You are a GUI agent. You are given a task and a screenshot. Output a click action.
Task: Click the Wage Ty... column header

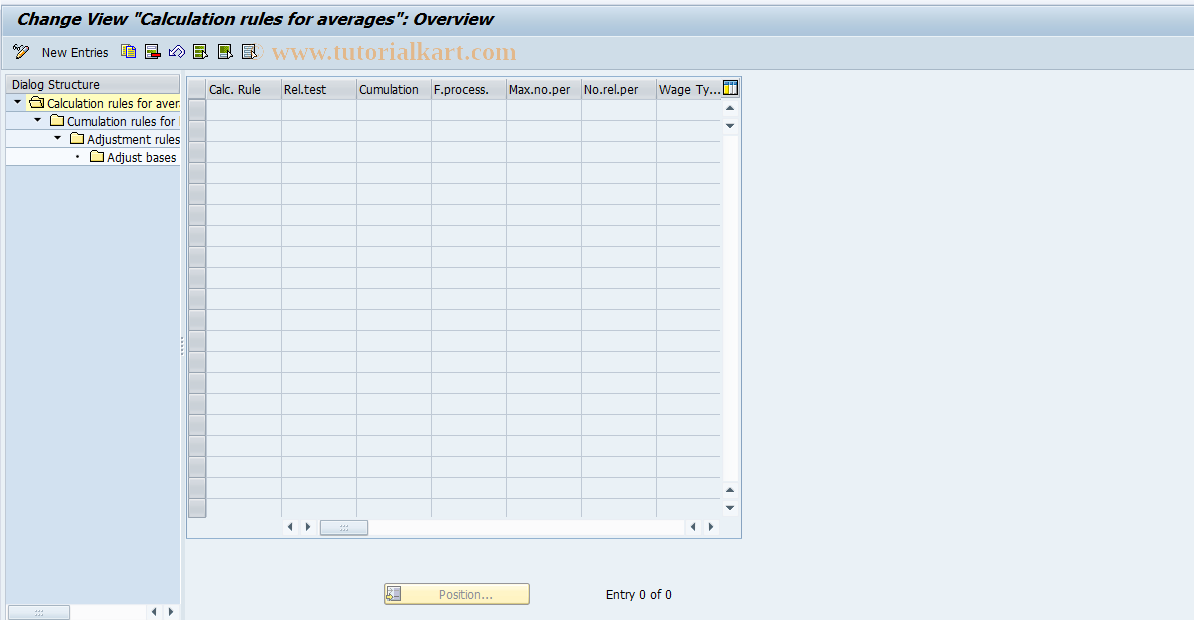click(x=688, y=89)
